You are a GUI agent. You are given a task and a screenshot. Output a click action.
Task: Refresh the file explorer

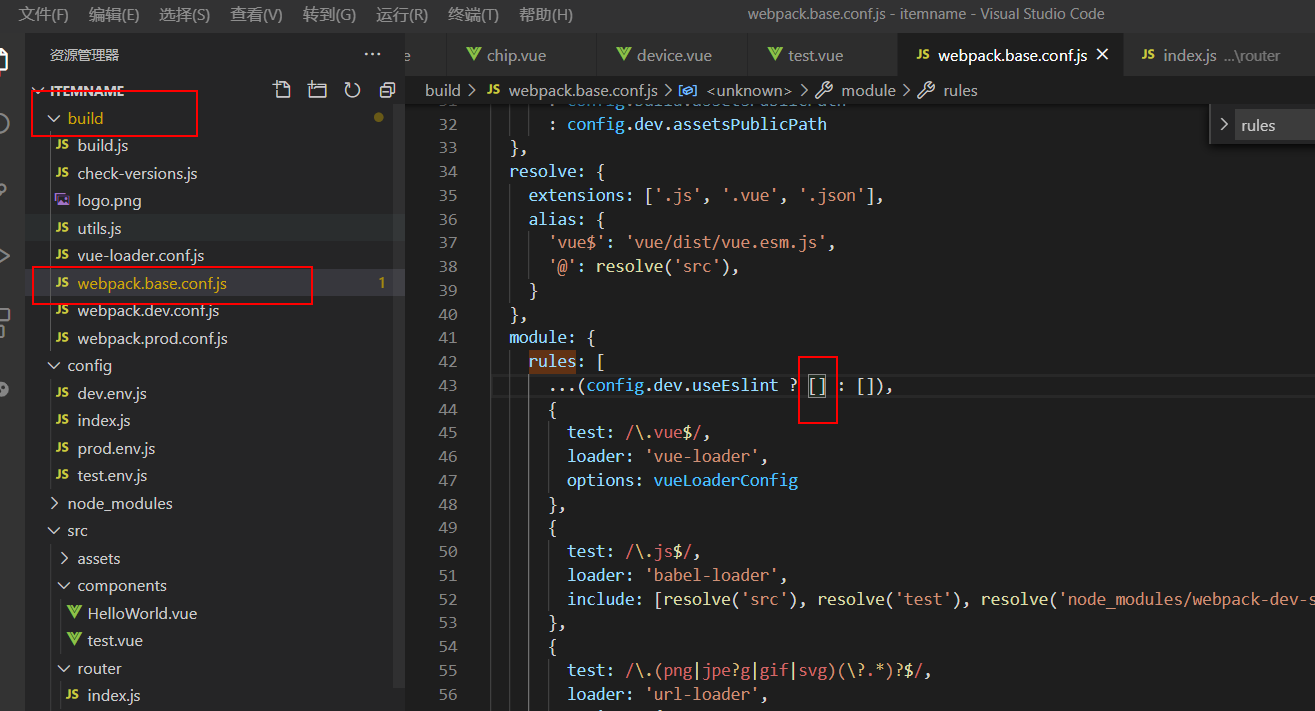pyautogui.click(x=352, y=90)
